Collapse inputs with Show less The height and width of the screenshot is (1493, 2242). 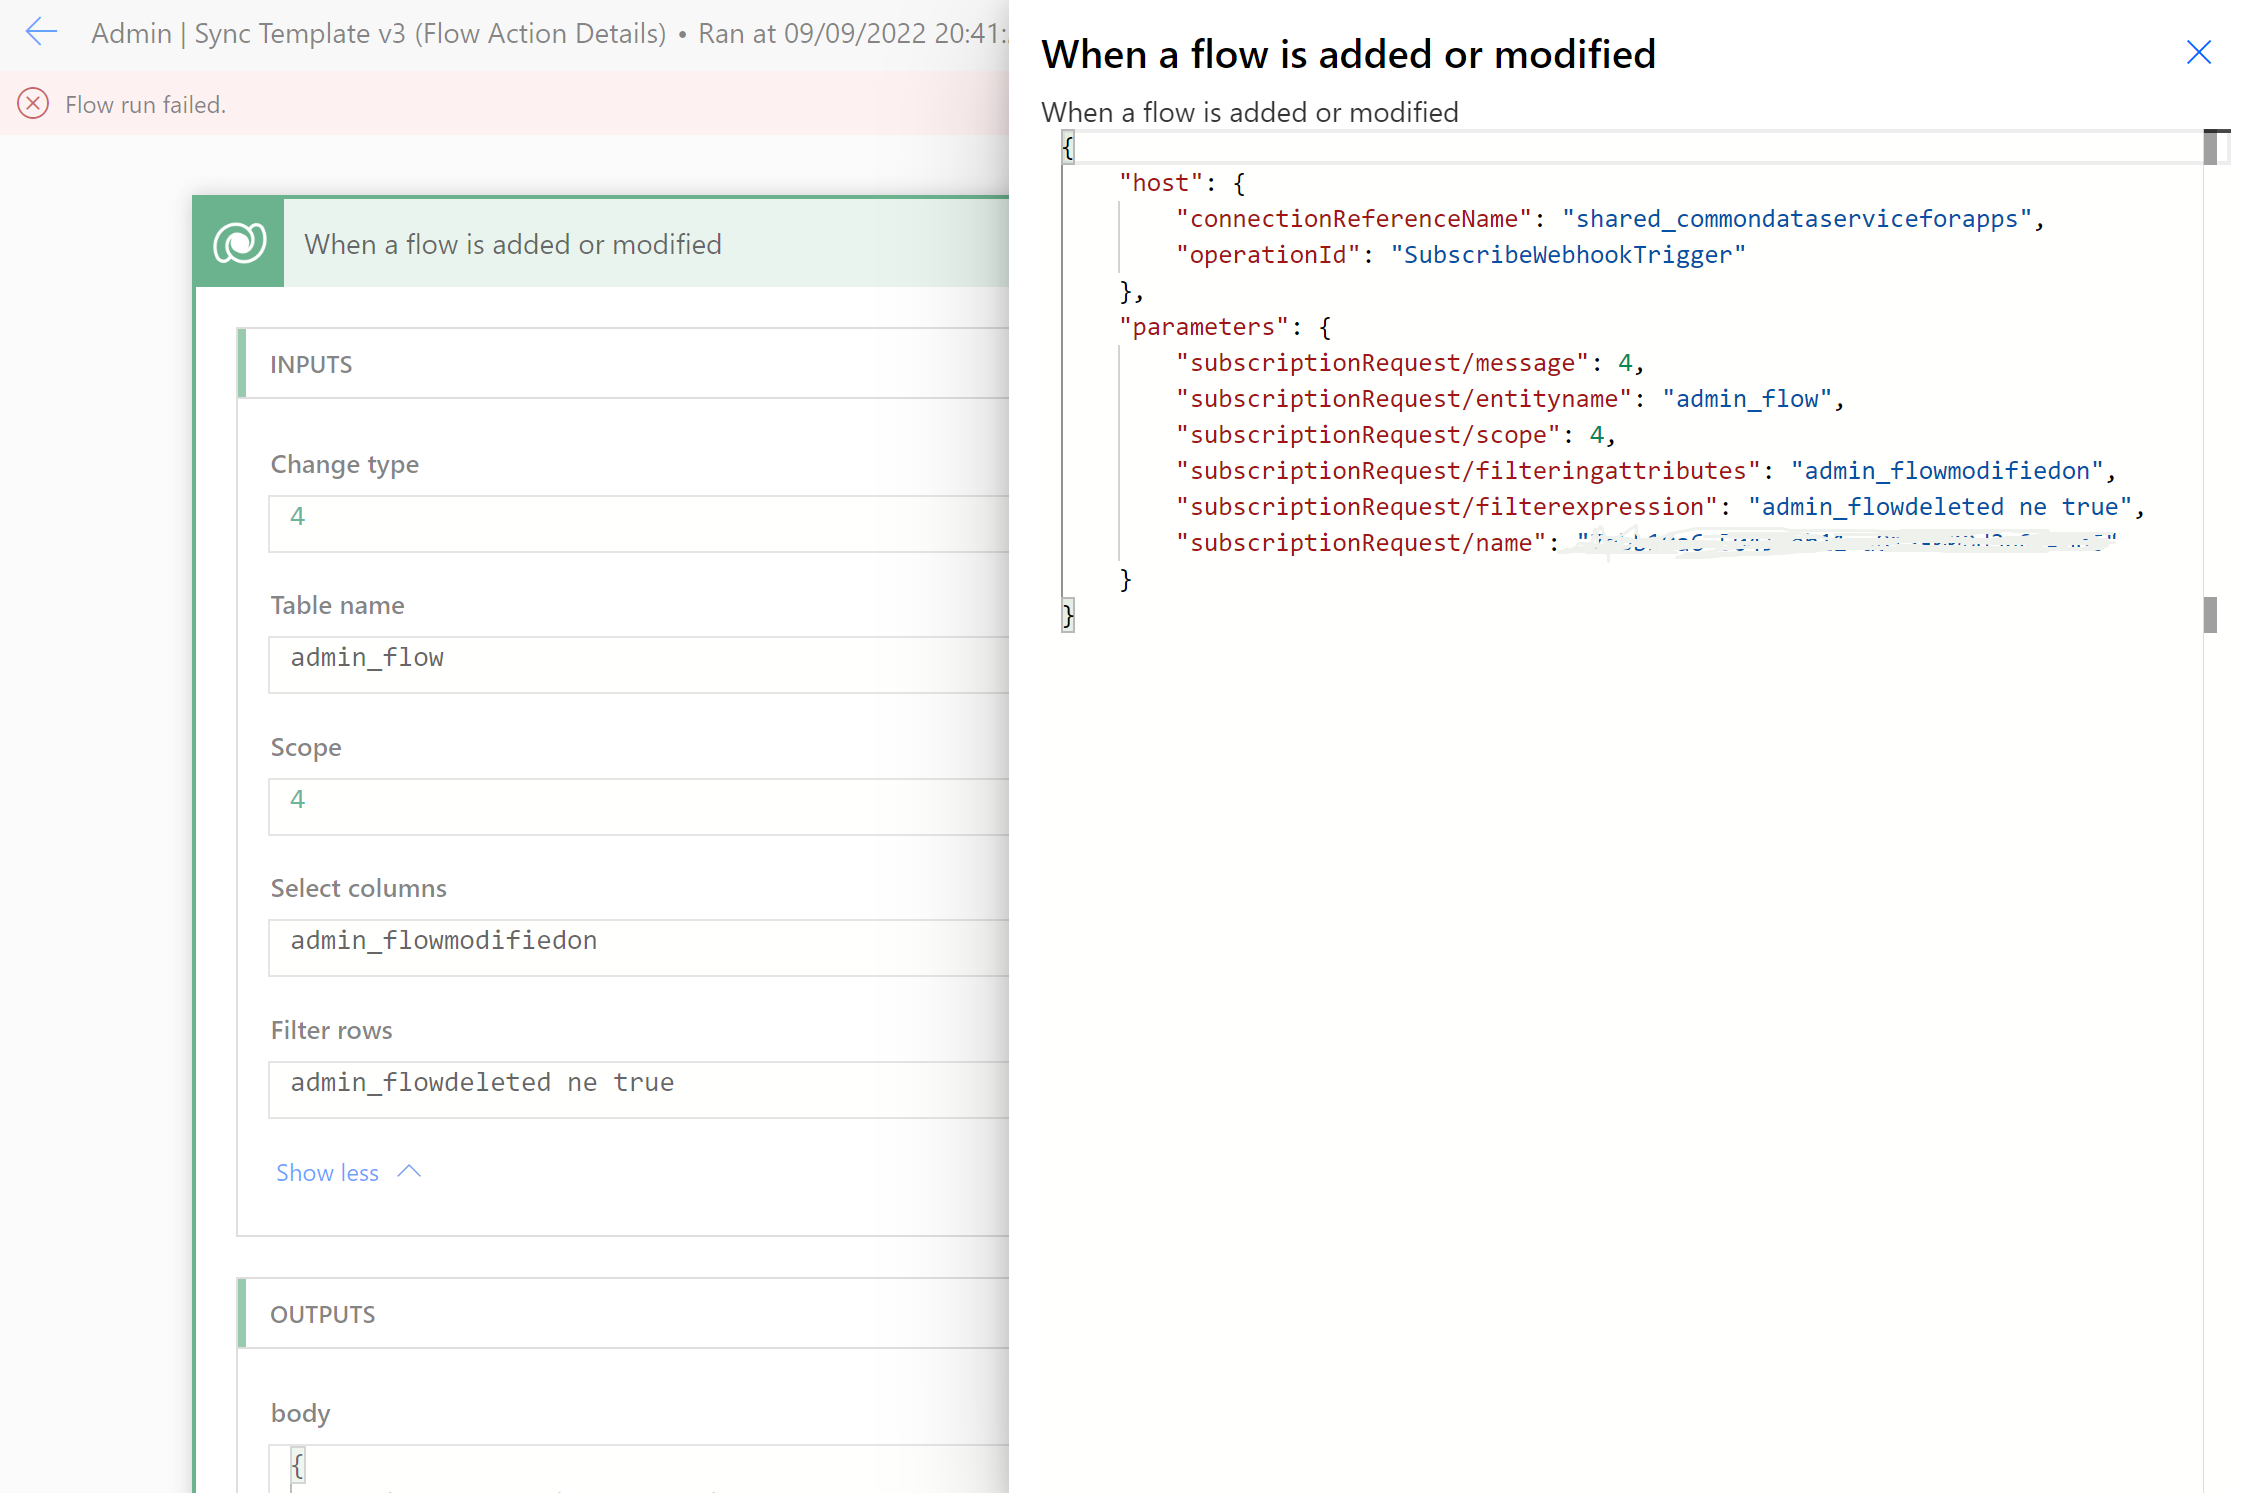(327, 1172)
